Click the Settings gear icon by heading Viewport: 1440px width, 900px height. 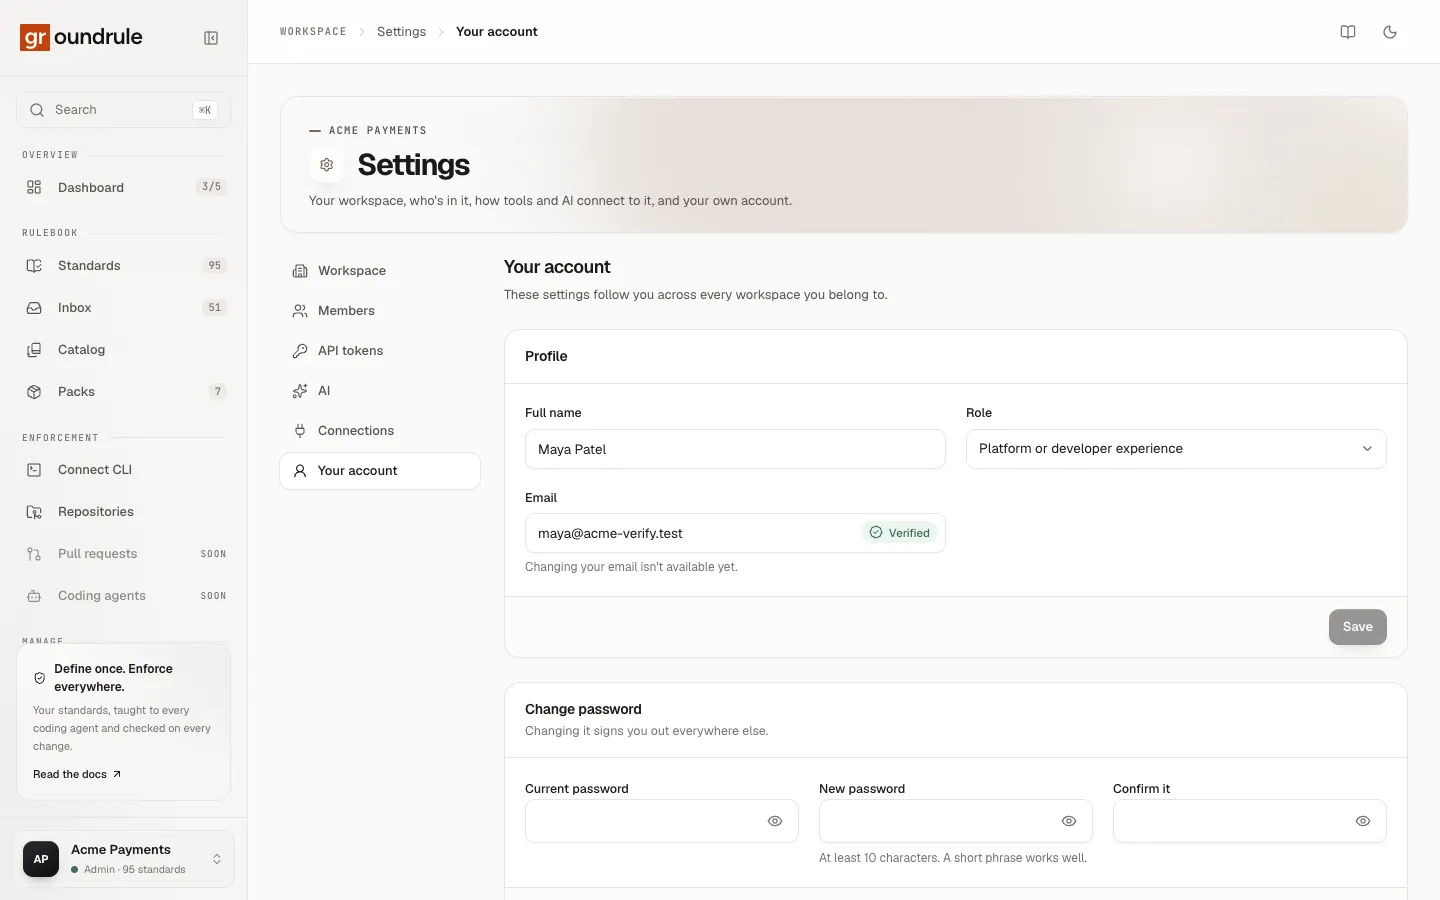(327, 164)
